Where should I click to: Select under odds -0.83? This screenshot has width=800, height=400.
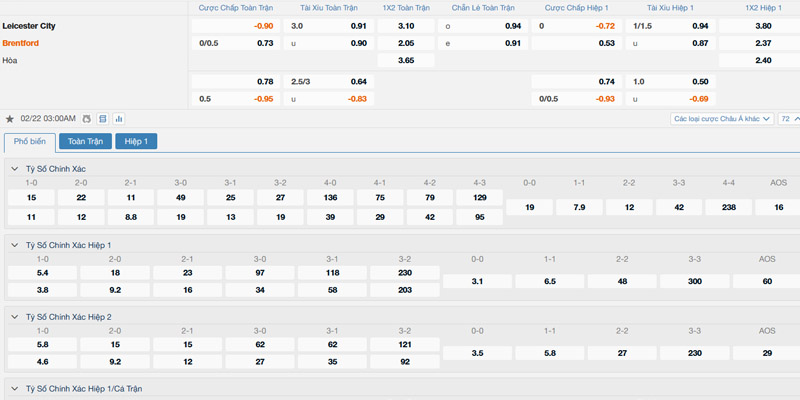[329, 99]
